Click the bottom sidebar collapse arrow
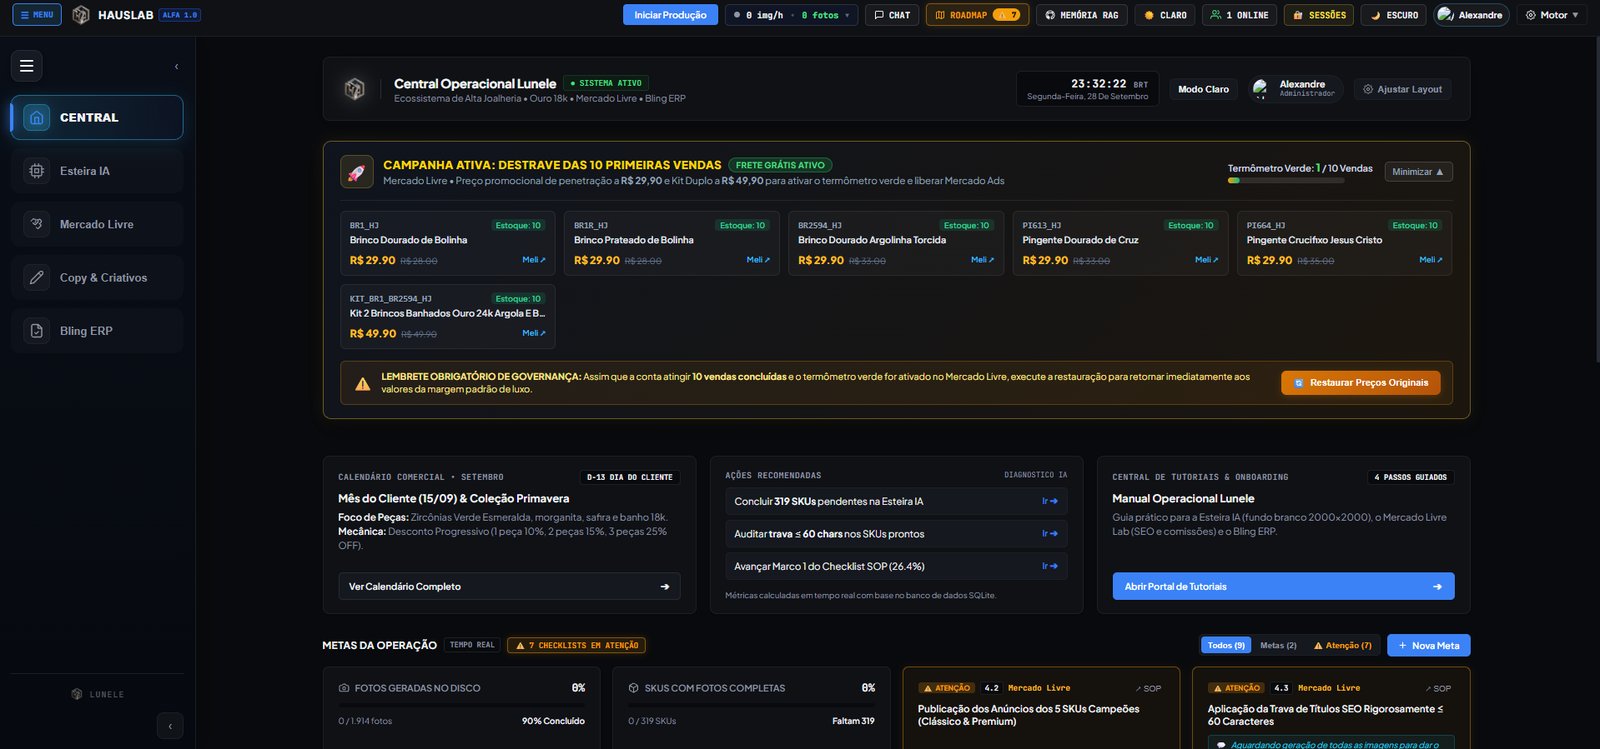 pyautogui.click(x=170, y=726)
